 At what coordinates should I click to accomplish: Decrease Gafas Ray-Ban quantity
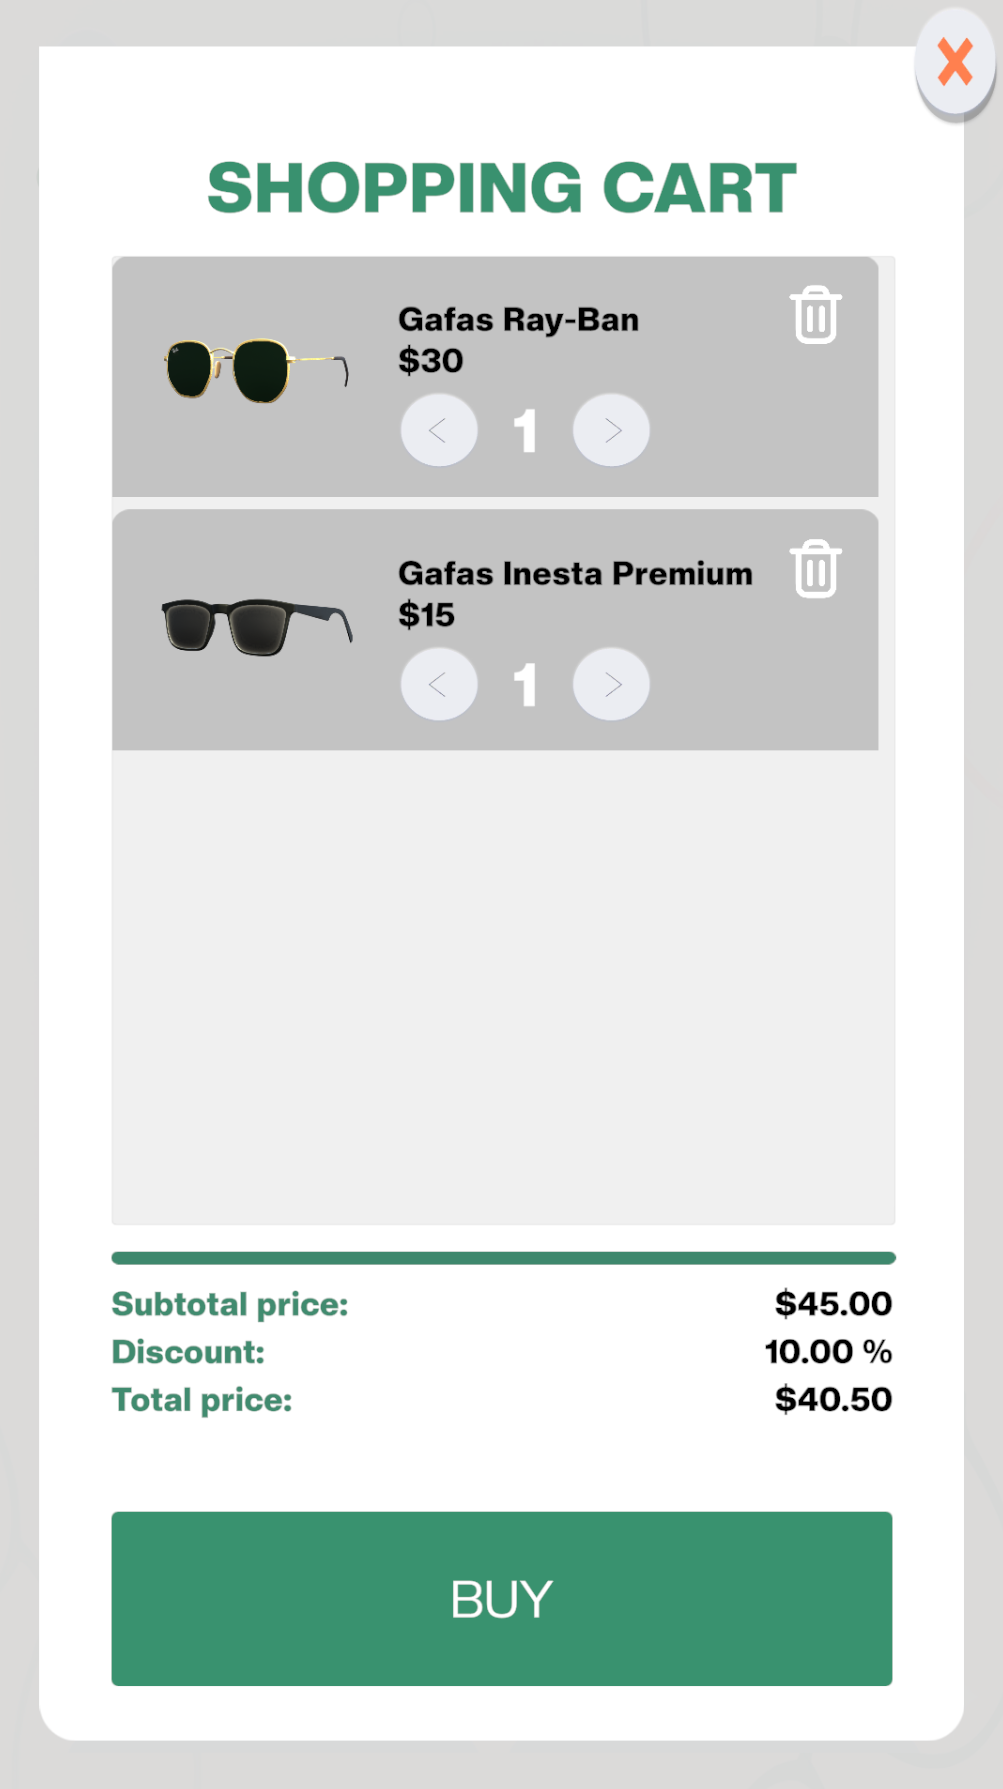[439, 430]
